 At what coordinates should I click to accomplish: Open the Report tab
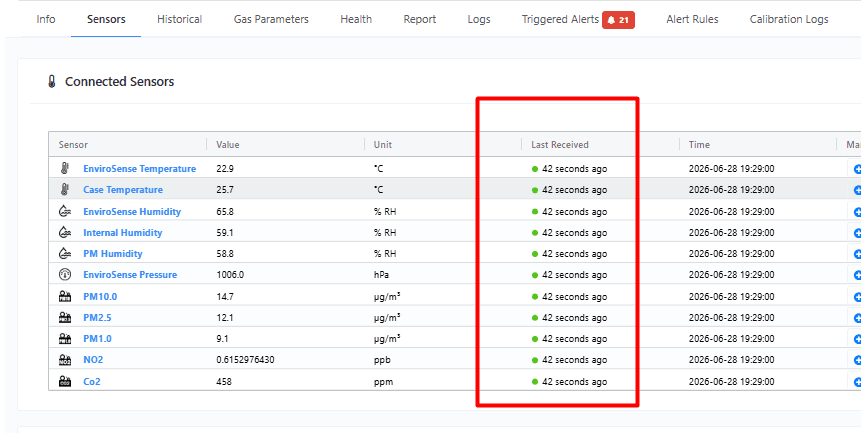(x=420, y=19)
